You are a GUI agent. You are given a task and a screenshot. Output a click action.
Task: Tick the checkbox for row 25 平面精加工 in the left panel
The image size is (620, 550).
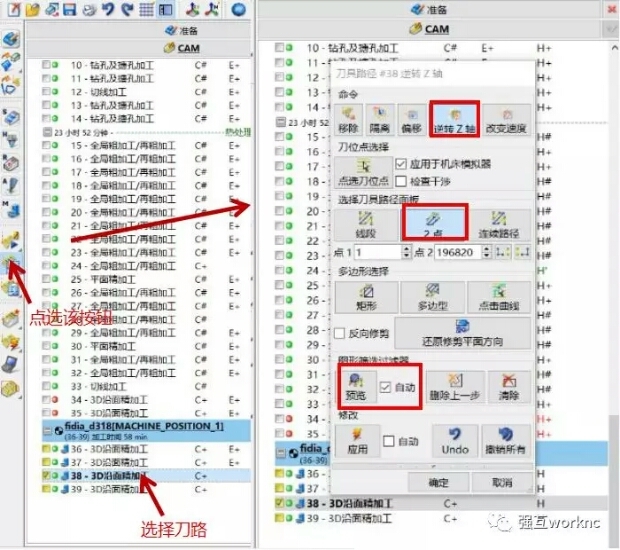46,279
